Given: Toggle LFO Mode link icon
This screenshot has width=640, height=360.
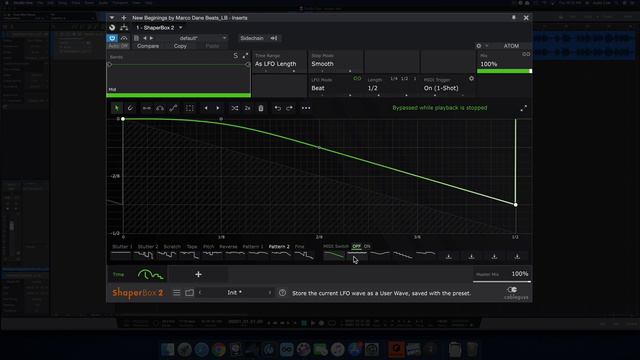Looking at the screenshot, I should tap(357, 78).
